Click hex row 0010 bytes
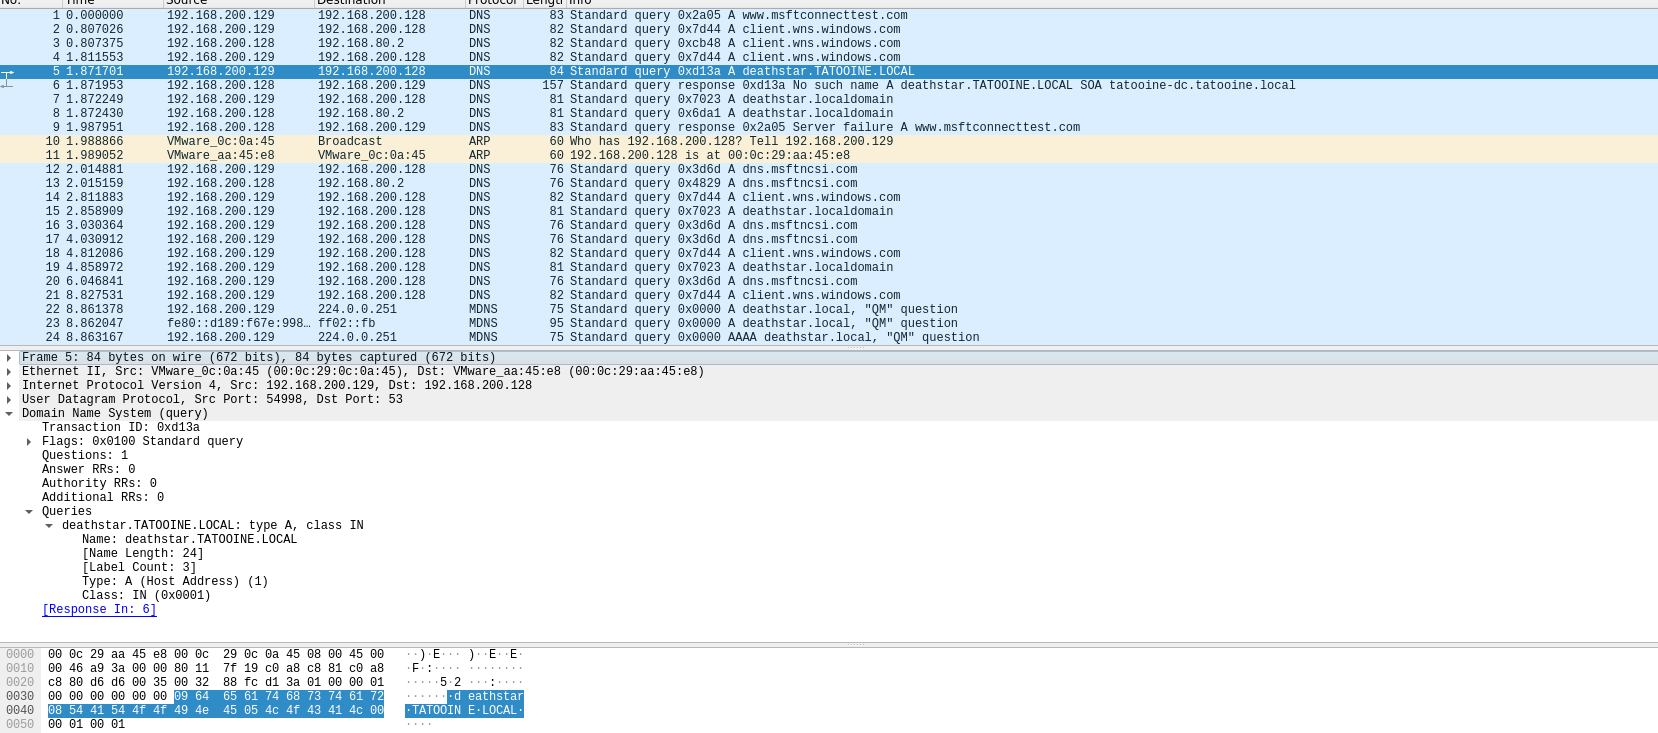This screenshot has width=1658, height=733. click(216, 669)
